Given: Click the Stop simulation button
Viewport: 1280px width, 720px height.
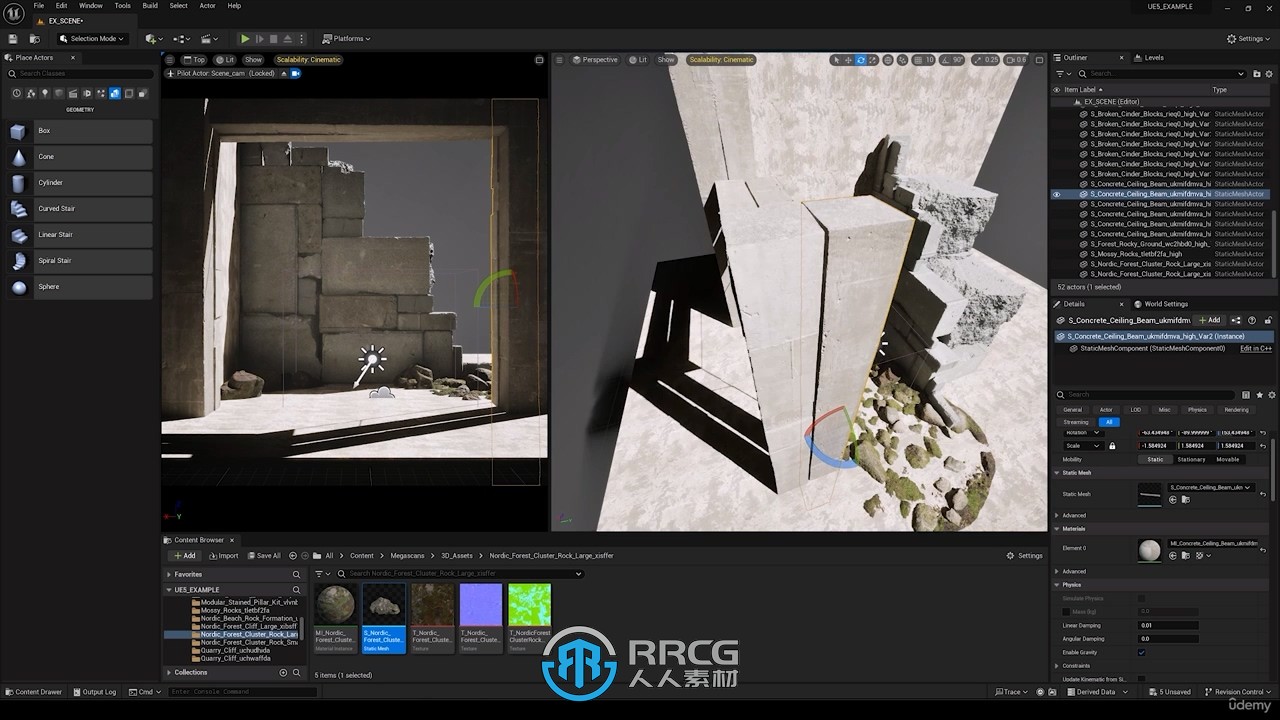Looking at the screenshot, I should tap(274, 39).
